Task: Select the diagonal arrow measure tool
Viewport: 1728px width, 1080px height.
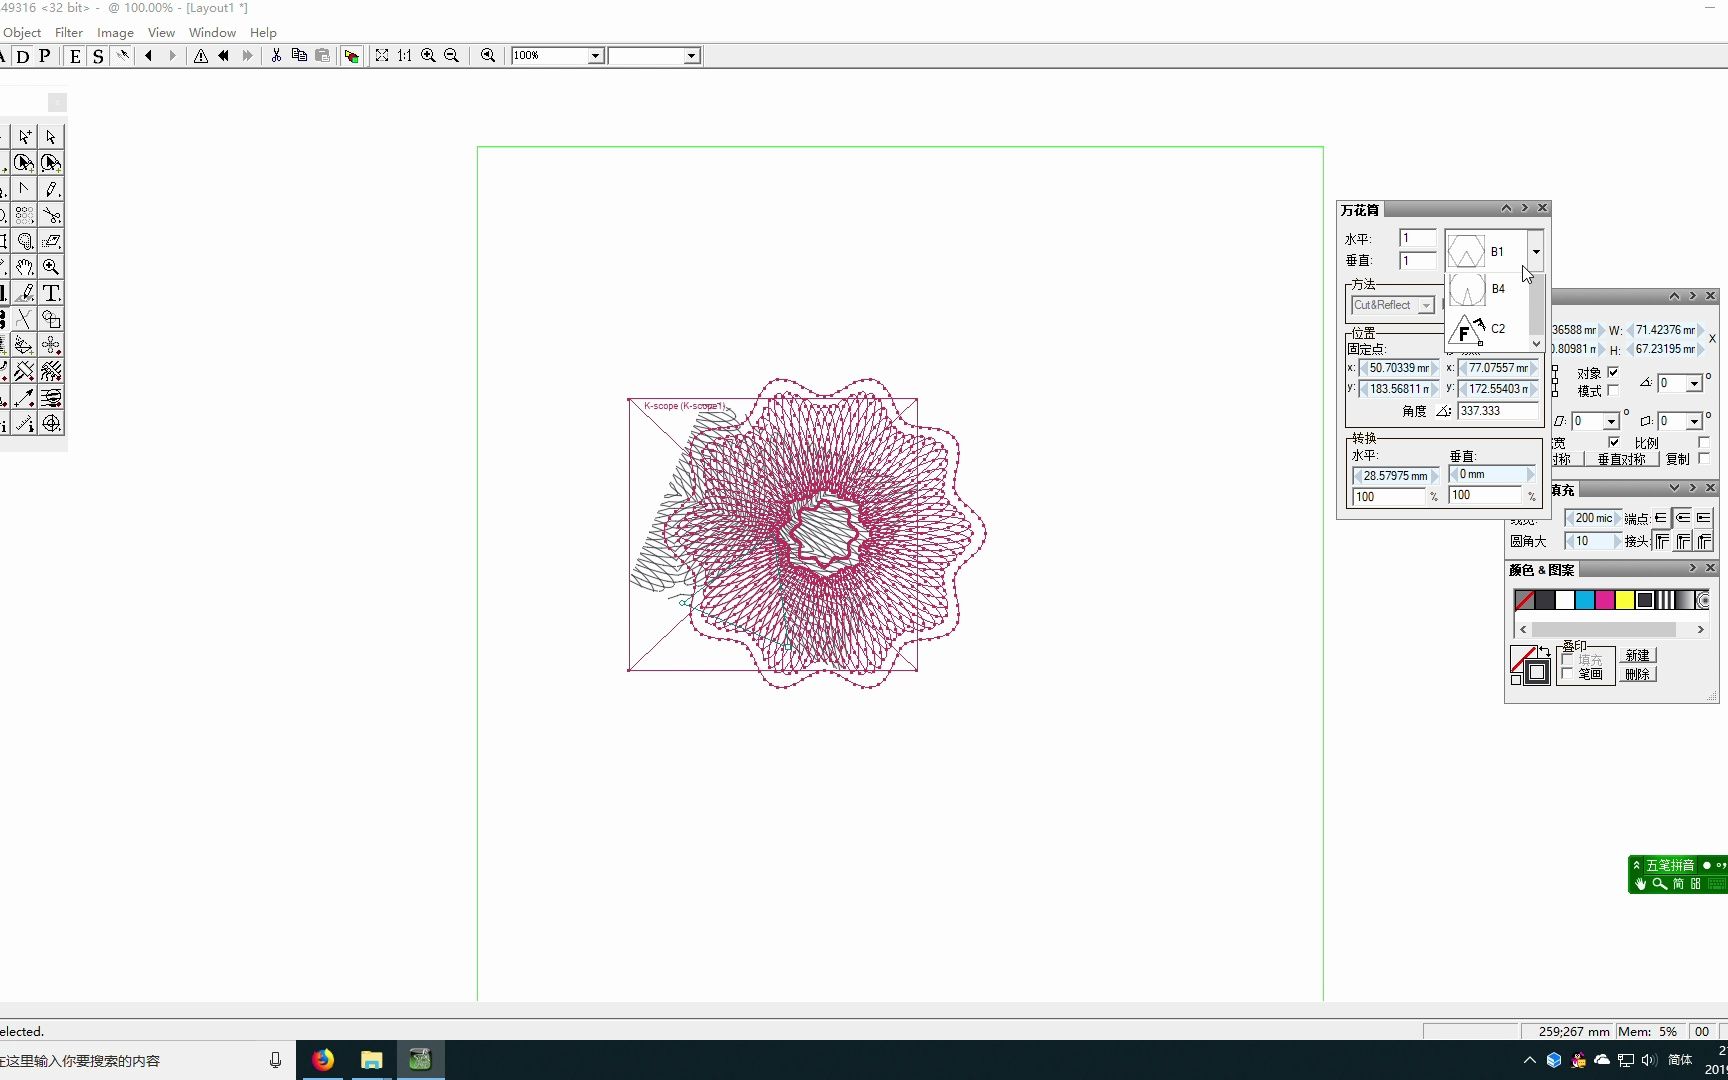Action: (25, 397)
